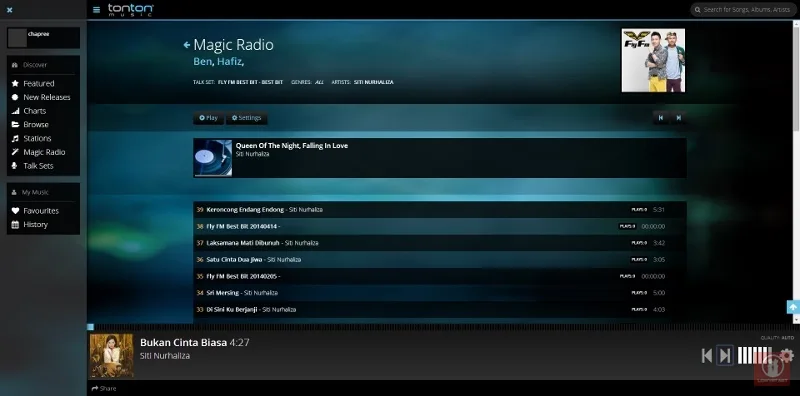800x396 pixels.
Task: Go back using the arrow beside Magic Radio
Action: pyautogui.click(x=187, y=45)
